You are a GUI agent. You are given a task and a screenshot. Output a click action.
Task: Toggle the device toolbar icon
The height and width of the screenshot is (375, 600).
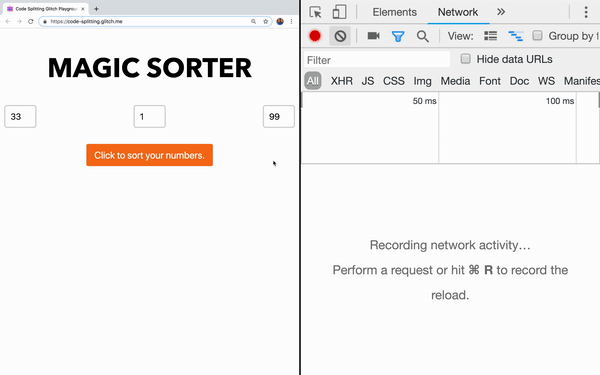pos(339,12)
